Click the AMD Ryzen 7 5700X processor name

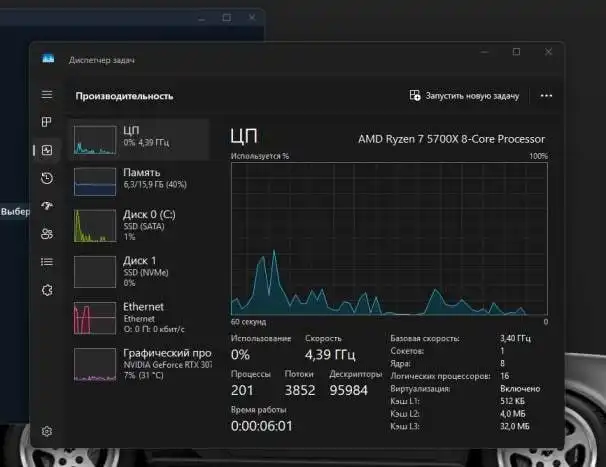point(451,139)
